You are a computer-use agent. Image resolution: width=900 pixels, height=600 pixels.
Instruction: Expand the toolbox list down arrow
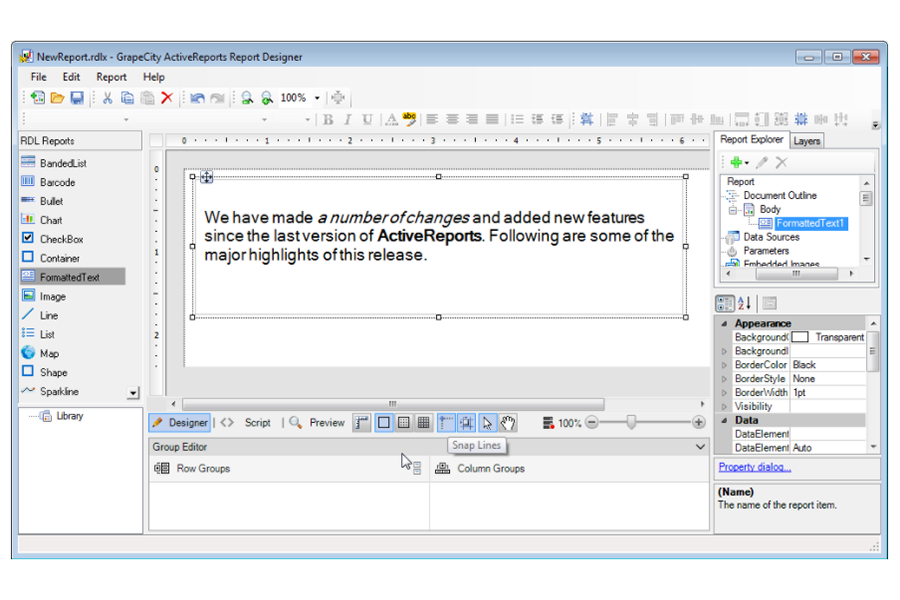133,393
